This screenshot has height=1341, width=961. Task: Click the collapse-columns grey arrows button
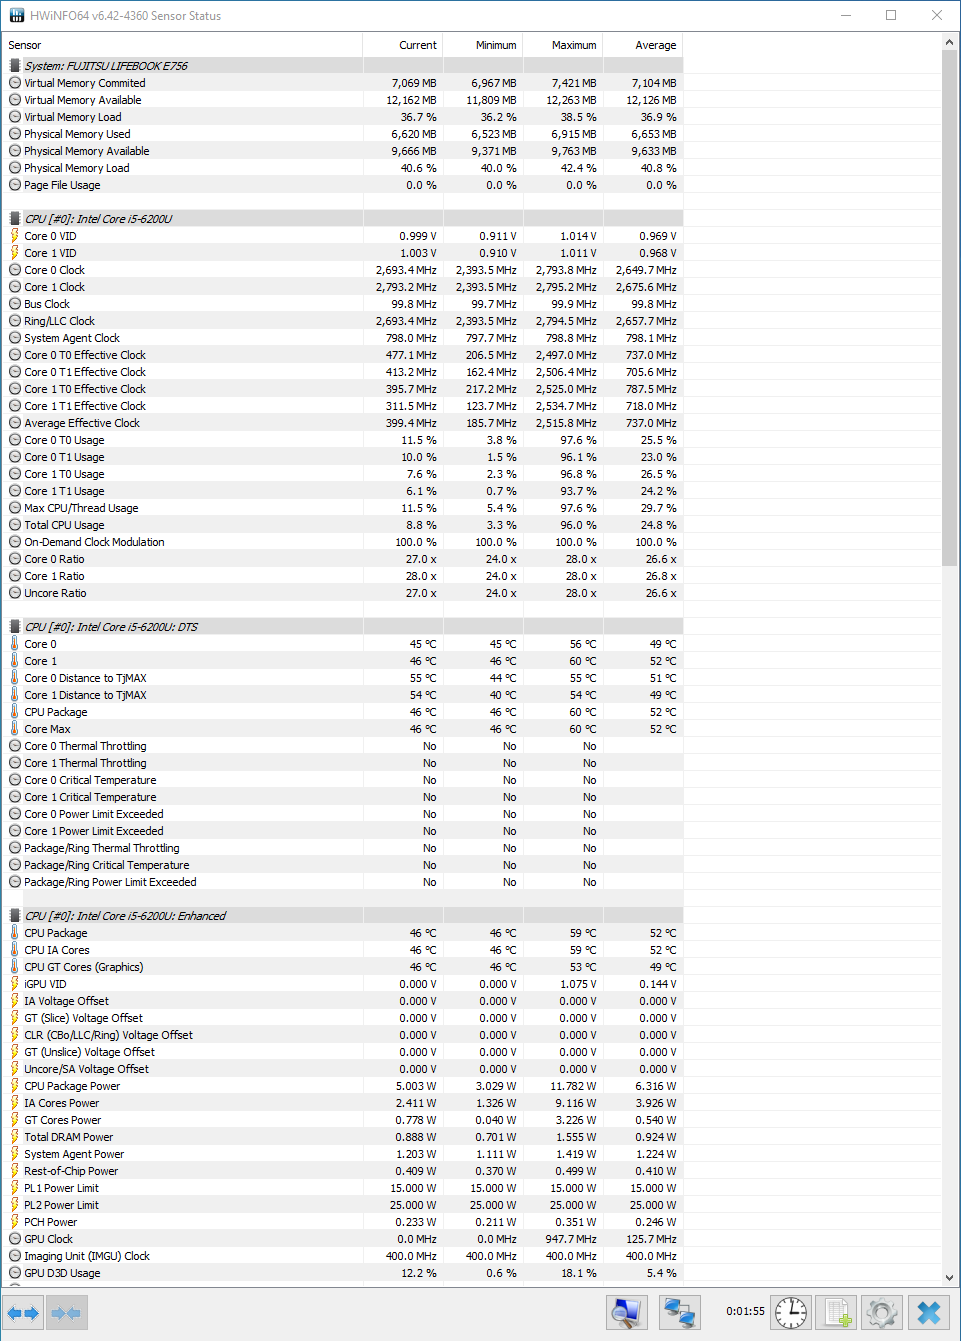click(x=66, y=1312)
